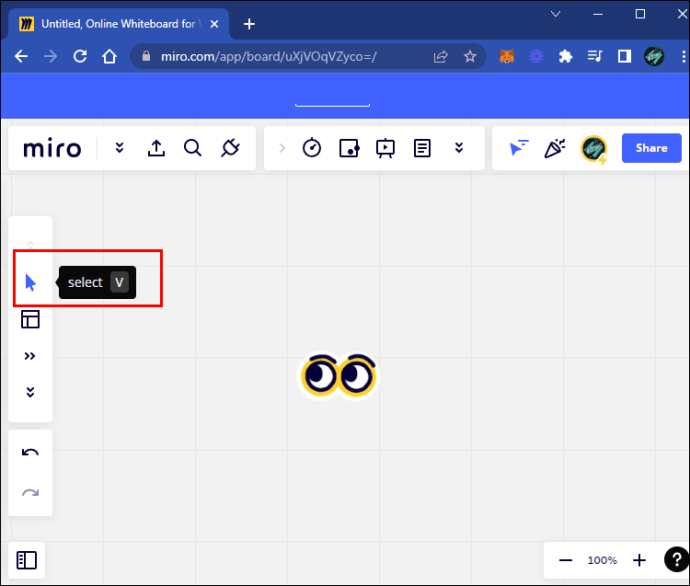Viewport: 690px width, 586px height.
Task: Open the notes icon in toolbar
Action: click(422, 148)
